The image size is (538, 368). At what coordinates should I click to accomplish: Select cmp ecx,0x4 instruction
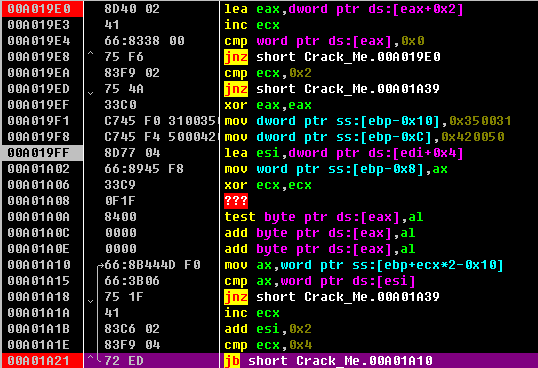[268, 345]
